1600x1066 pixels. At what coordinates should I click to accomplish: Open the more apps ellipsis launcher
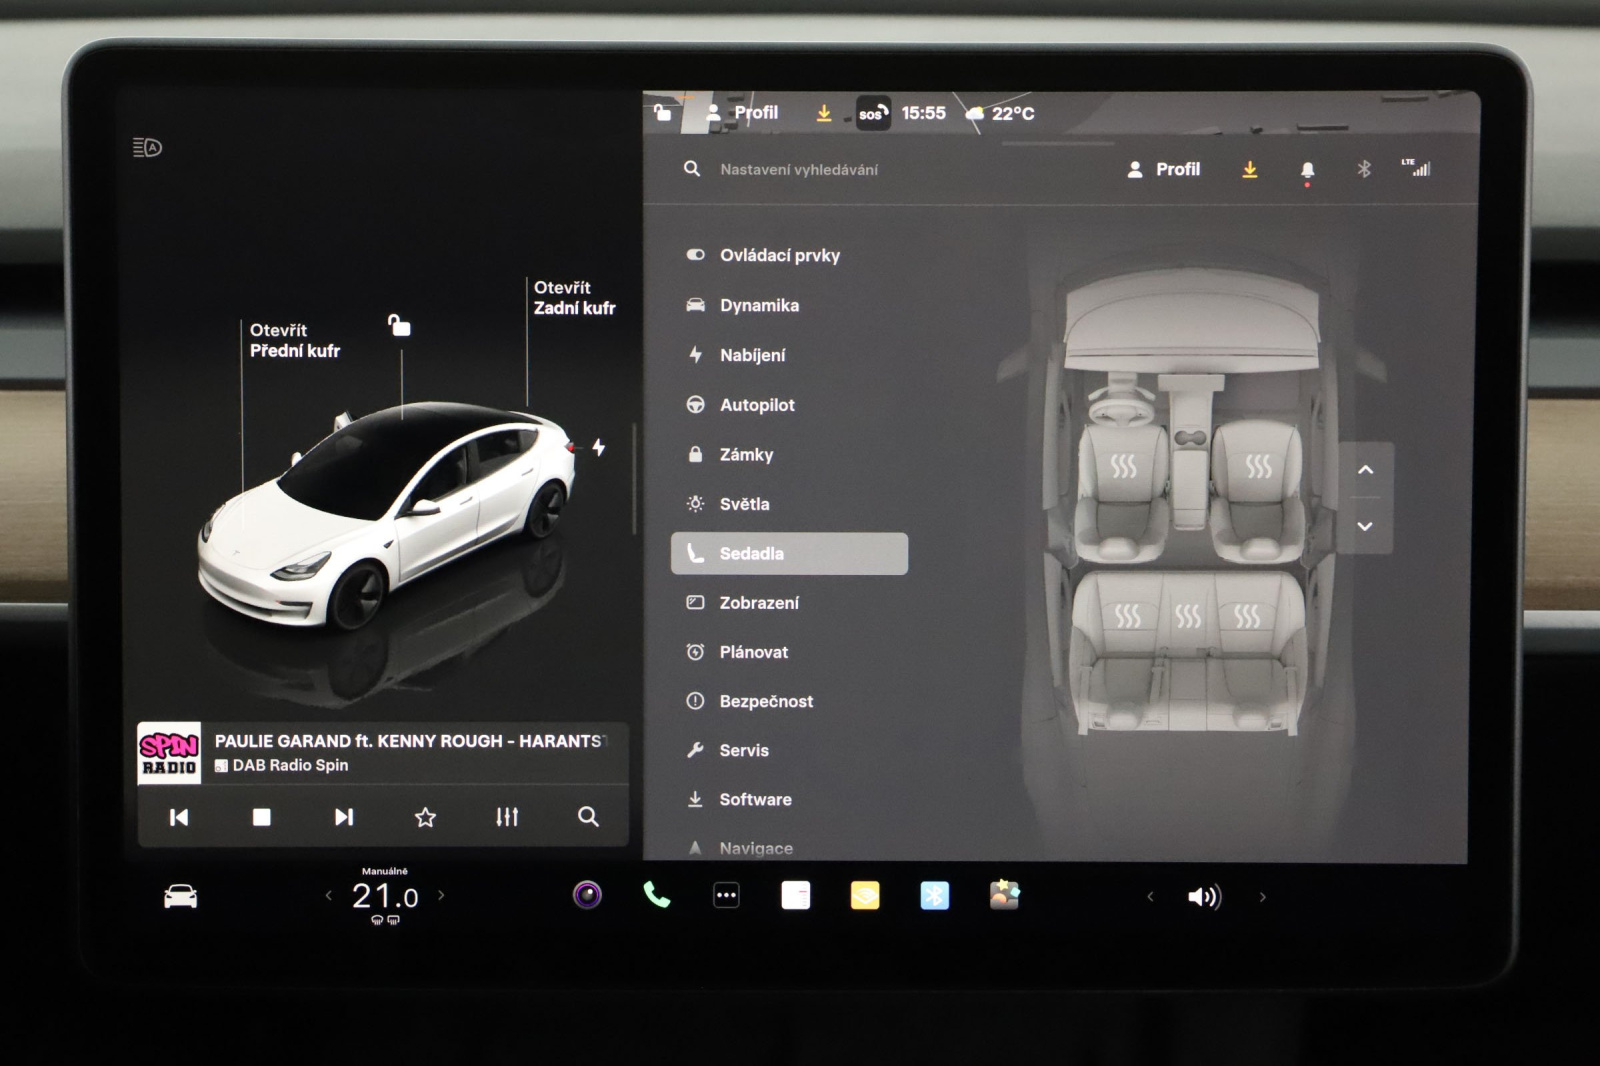[x=726, y=896]
